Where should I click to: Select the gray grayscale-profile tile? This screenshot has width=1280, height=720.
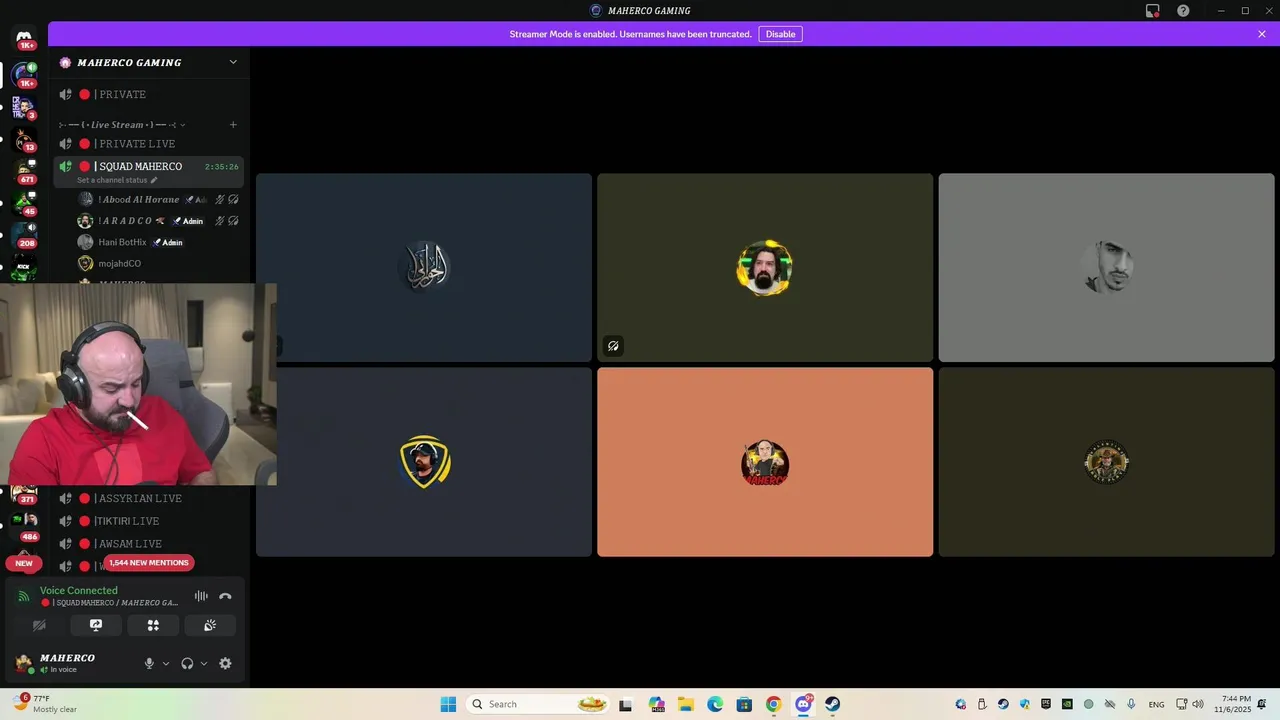coord(1106,267)
